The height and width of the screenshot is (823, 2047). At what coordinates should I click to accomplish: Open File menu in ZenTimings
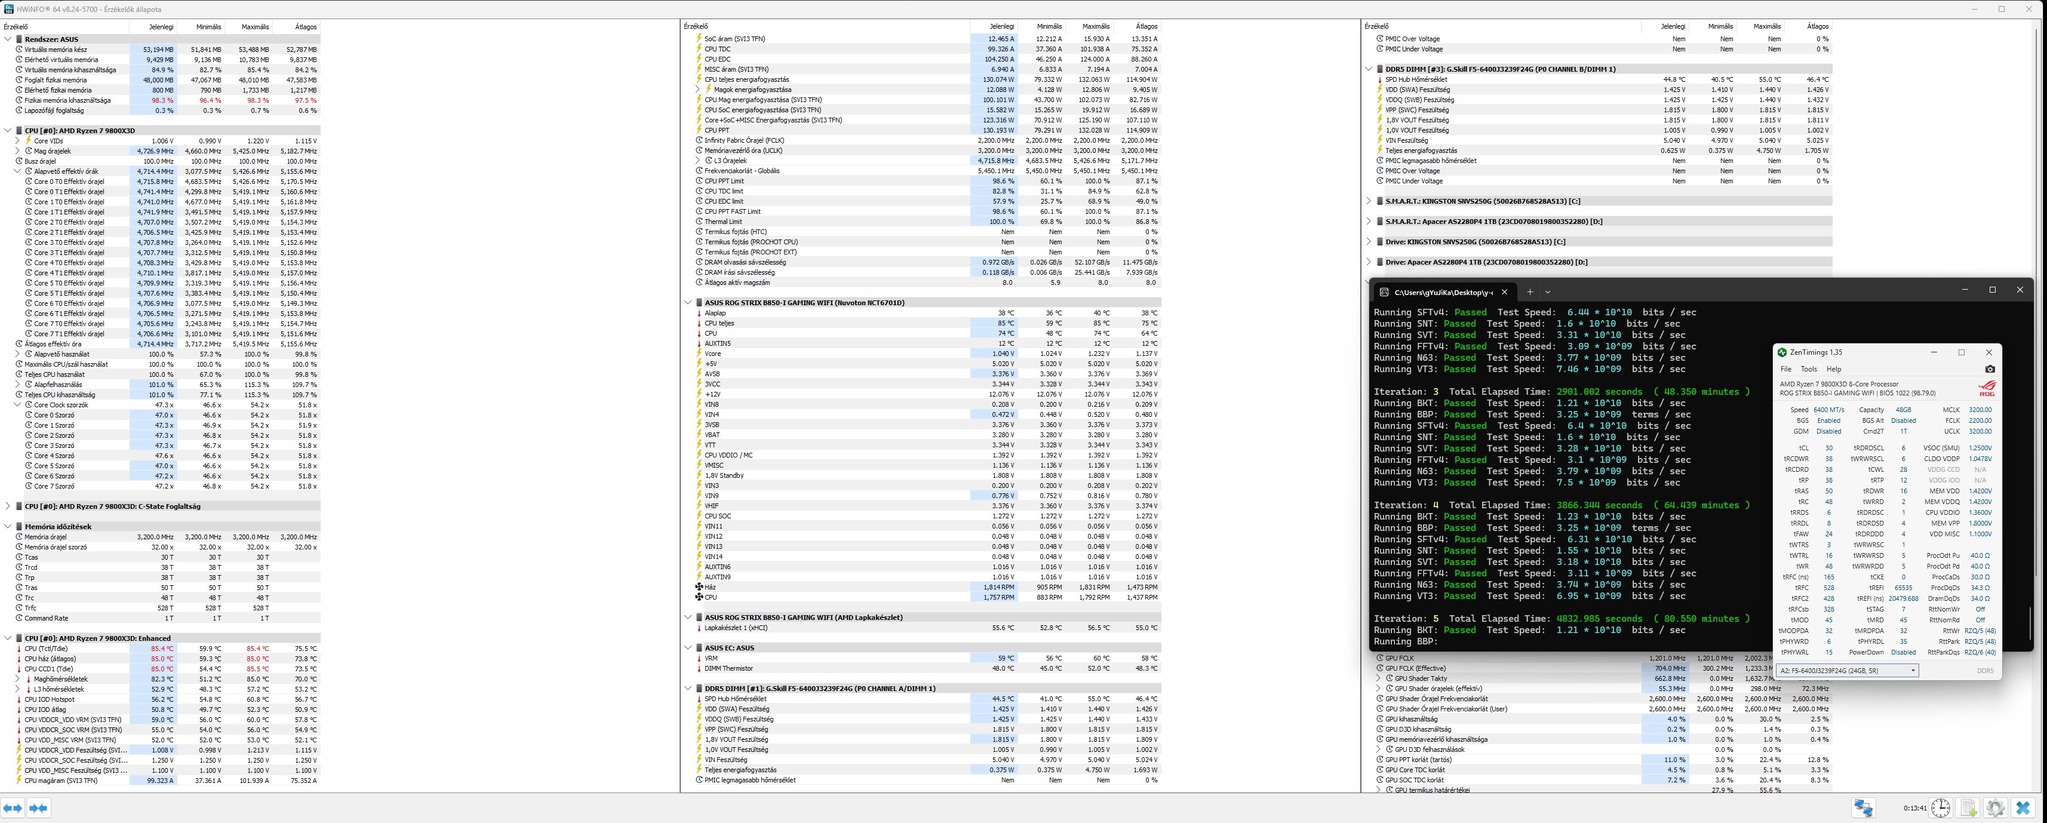click(x=1786, y=369)
